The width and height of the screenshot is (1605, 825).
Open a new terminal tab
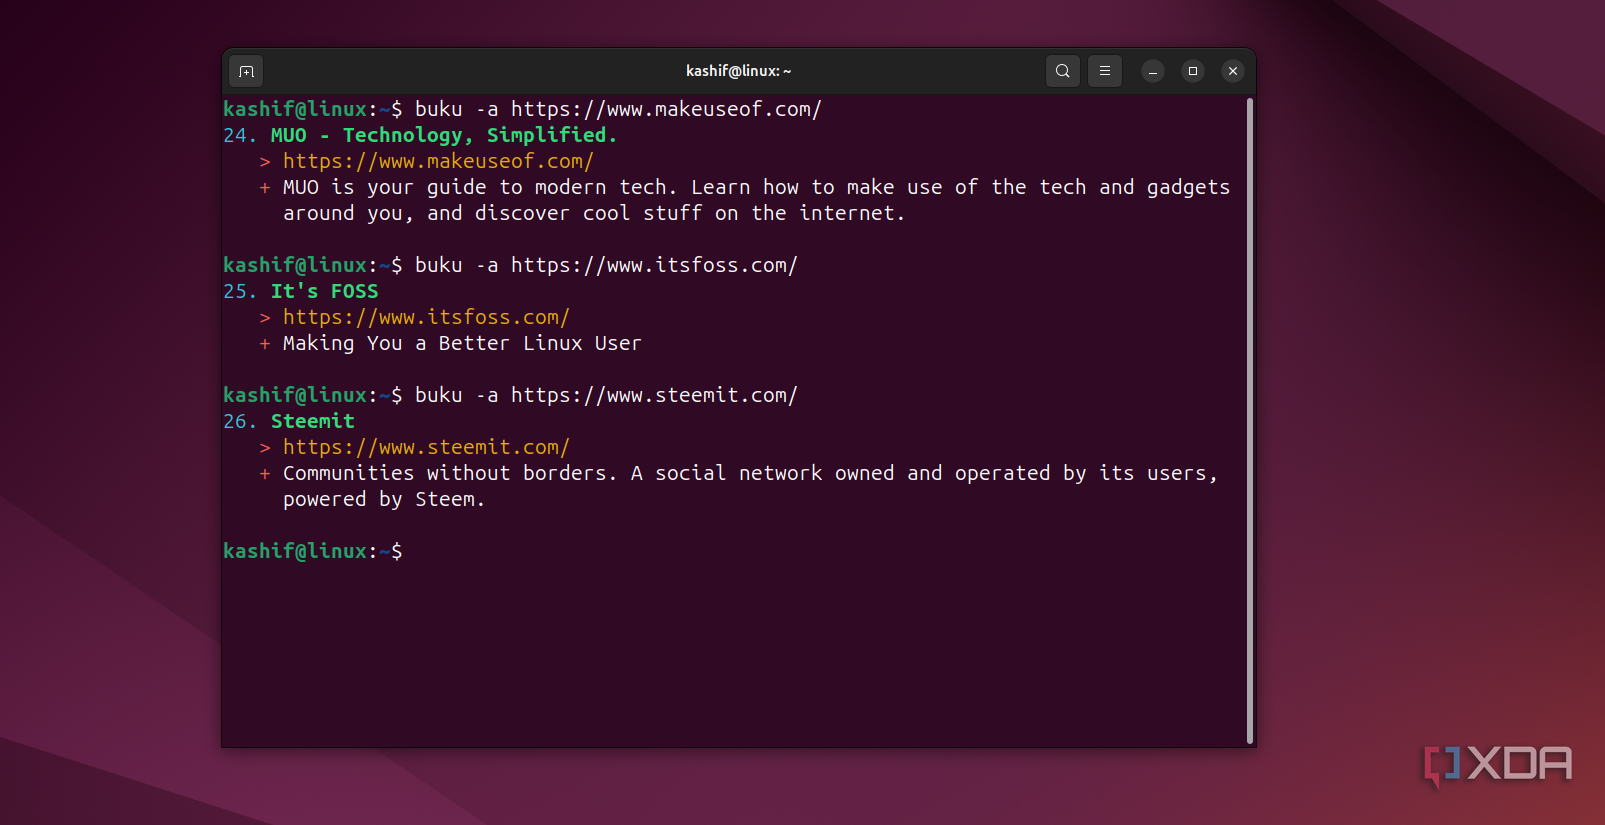246,71
